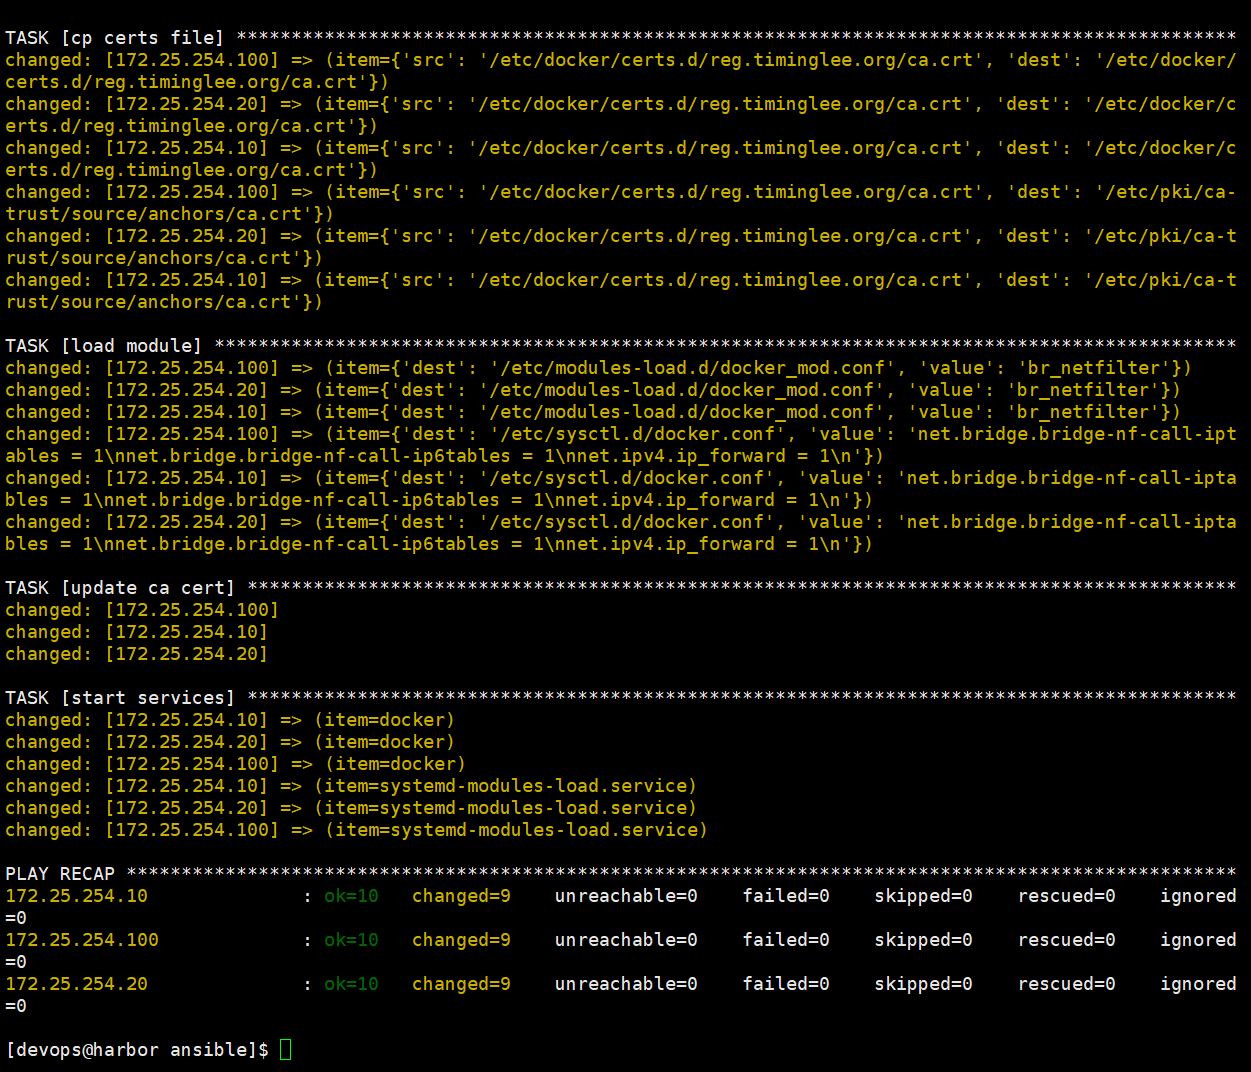Viewport: 1251px width, 1072px height.
Task: Click the green cursor block after the prompt
Action: click(286, 1050)
